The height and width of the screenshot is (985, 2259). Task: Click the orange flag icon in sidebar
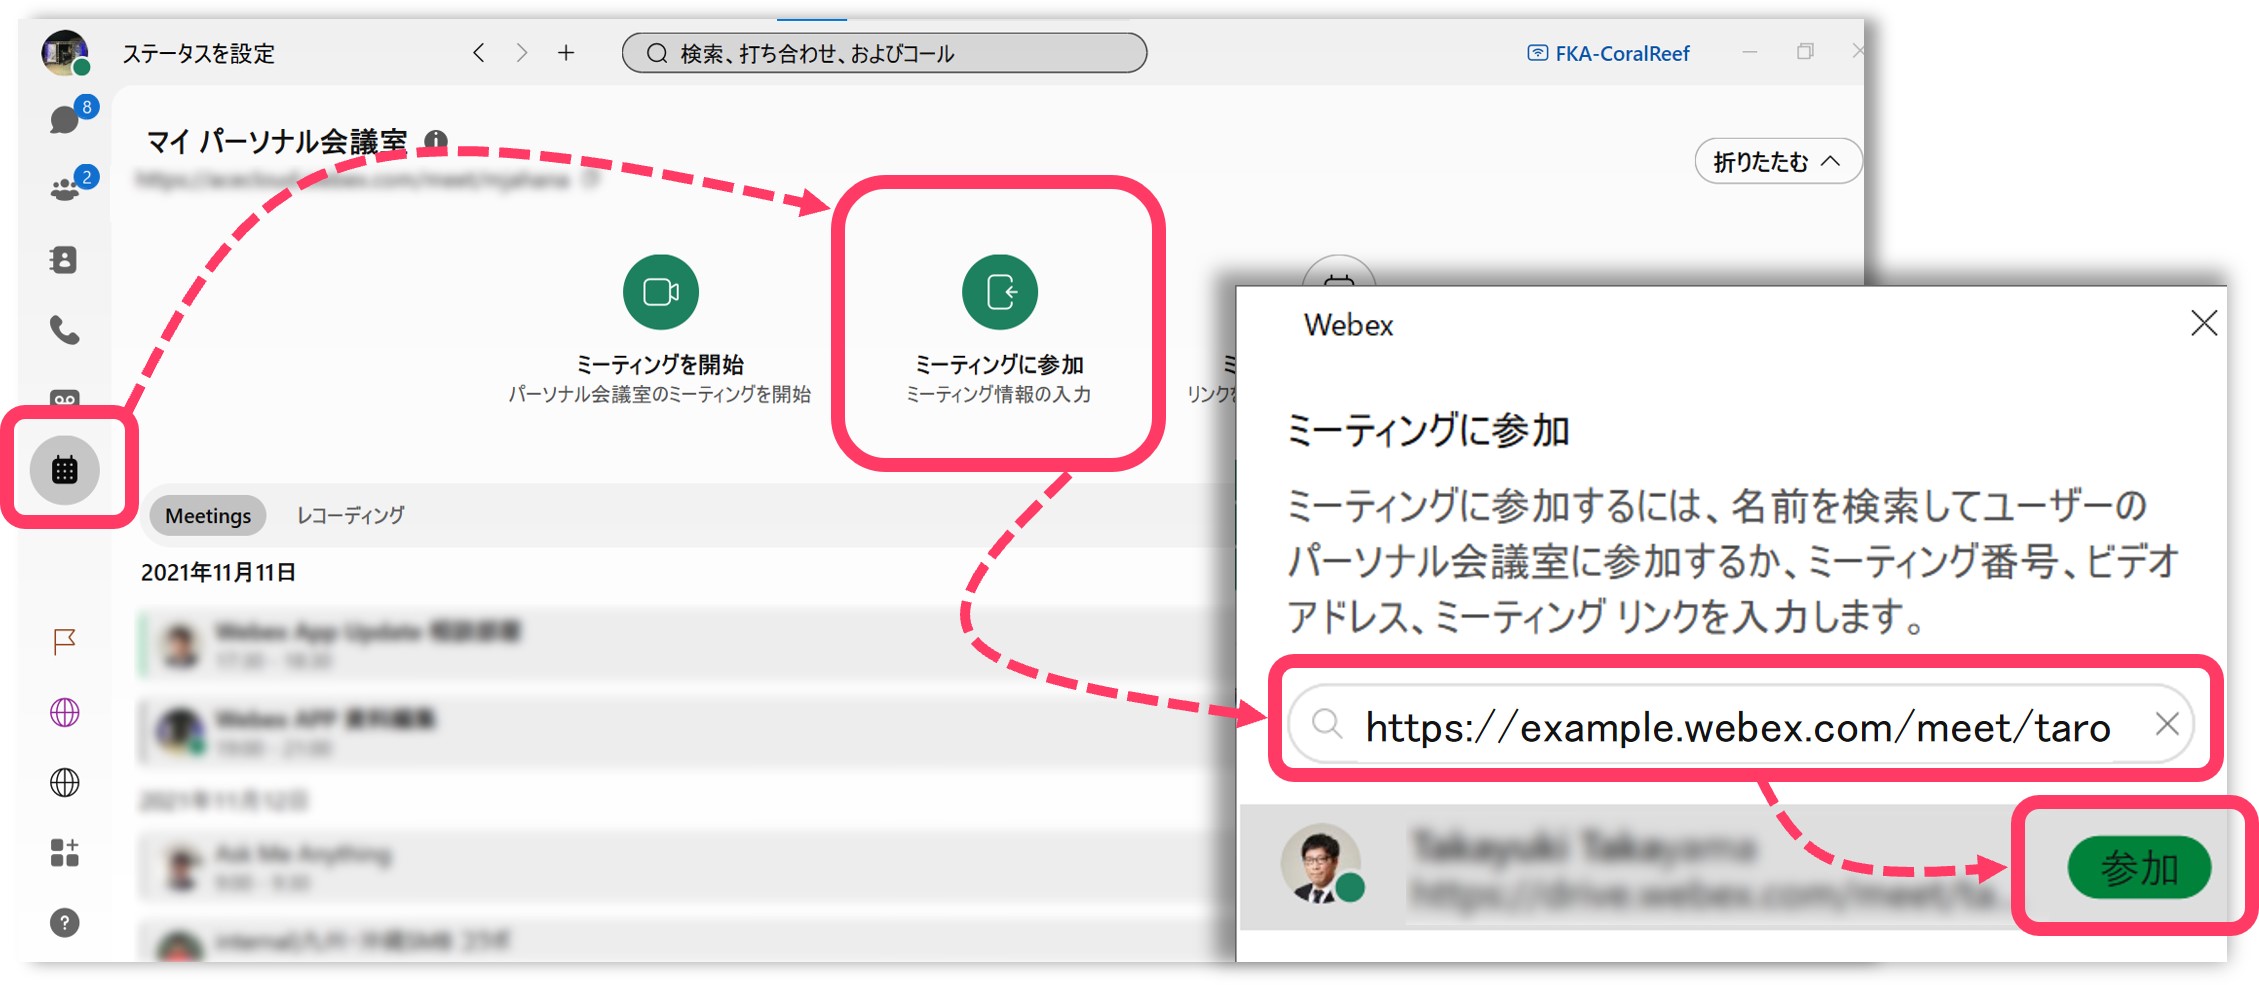click(64, 641)
